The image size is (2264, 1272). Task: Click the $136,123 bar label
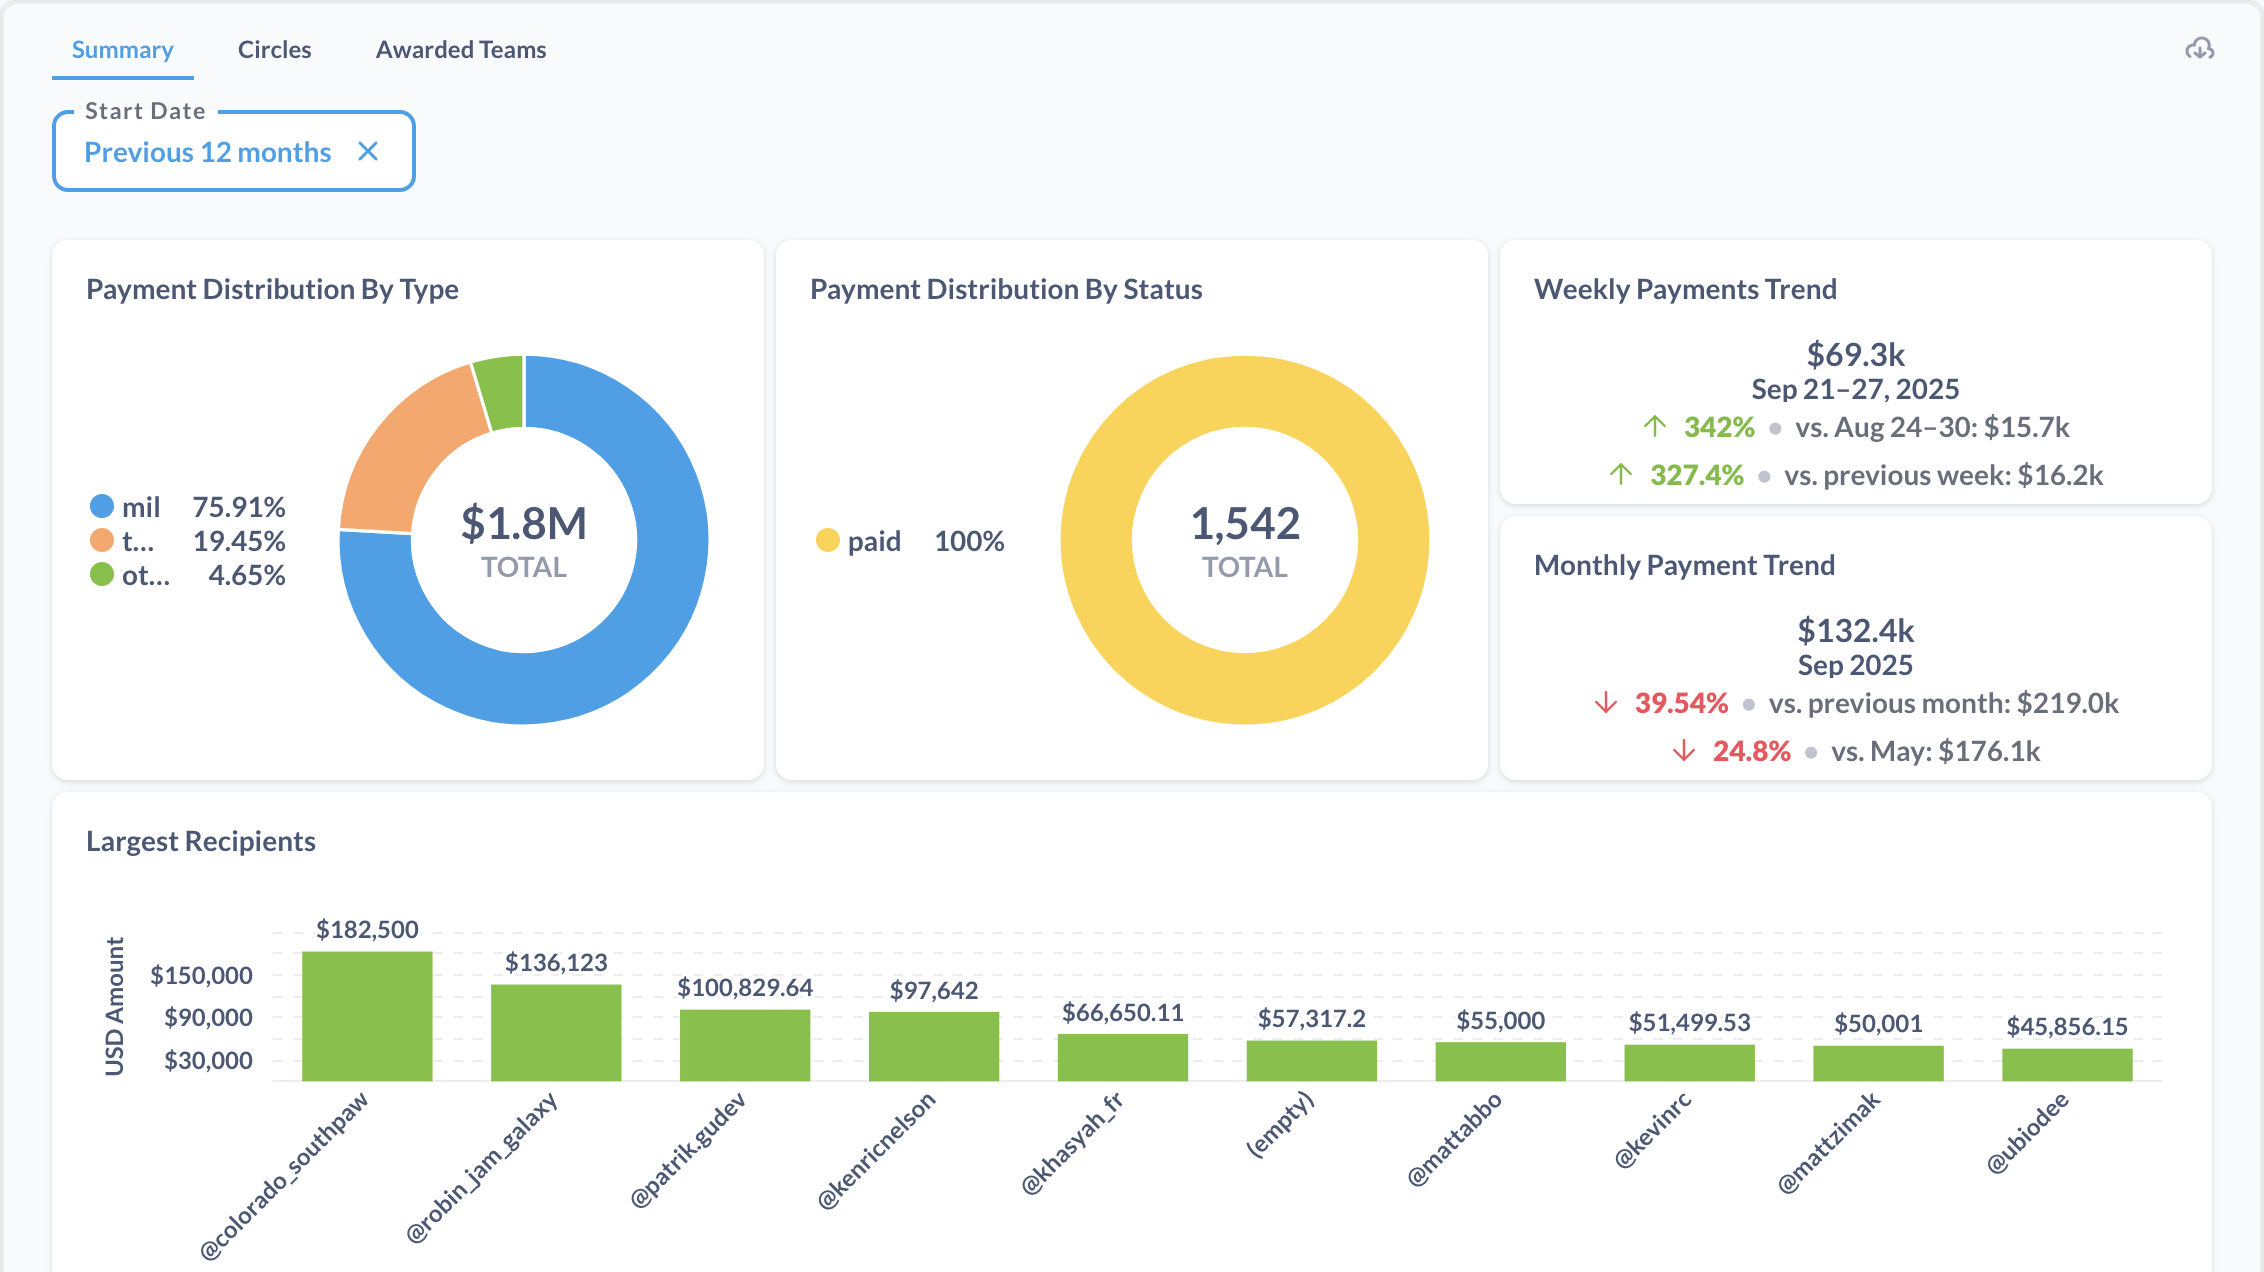(x=556, y=962)
